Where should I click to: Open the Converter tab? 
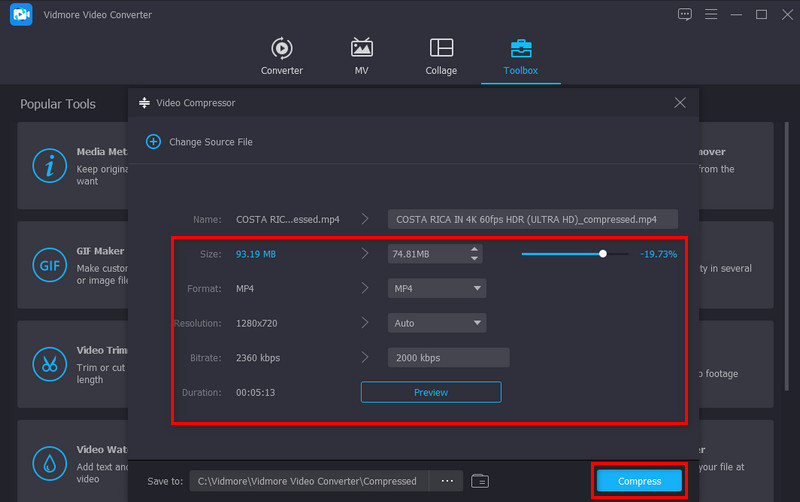281,48
